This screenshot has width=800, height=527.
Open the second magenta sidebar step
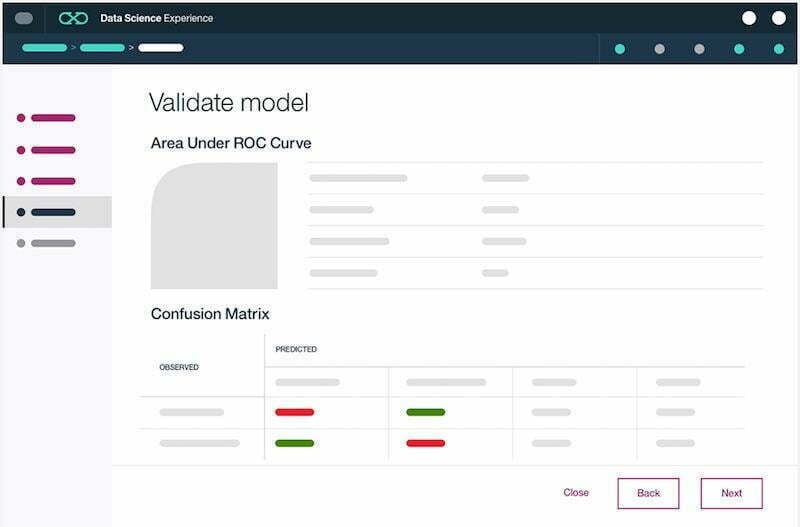[46, 150]
